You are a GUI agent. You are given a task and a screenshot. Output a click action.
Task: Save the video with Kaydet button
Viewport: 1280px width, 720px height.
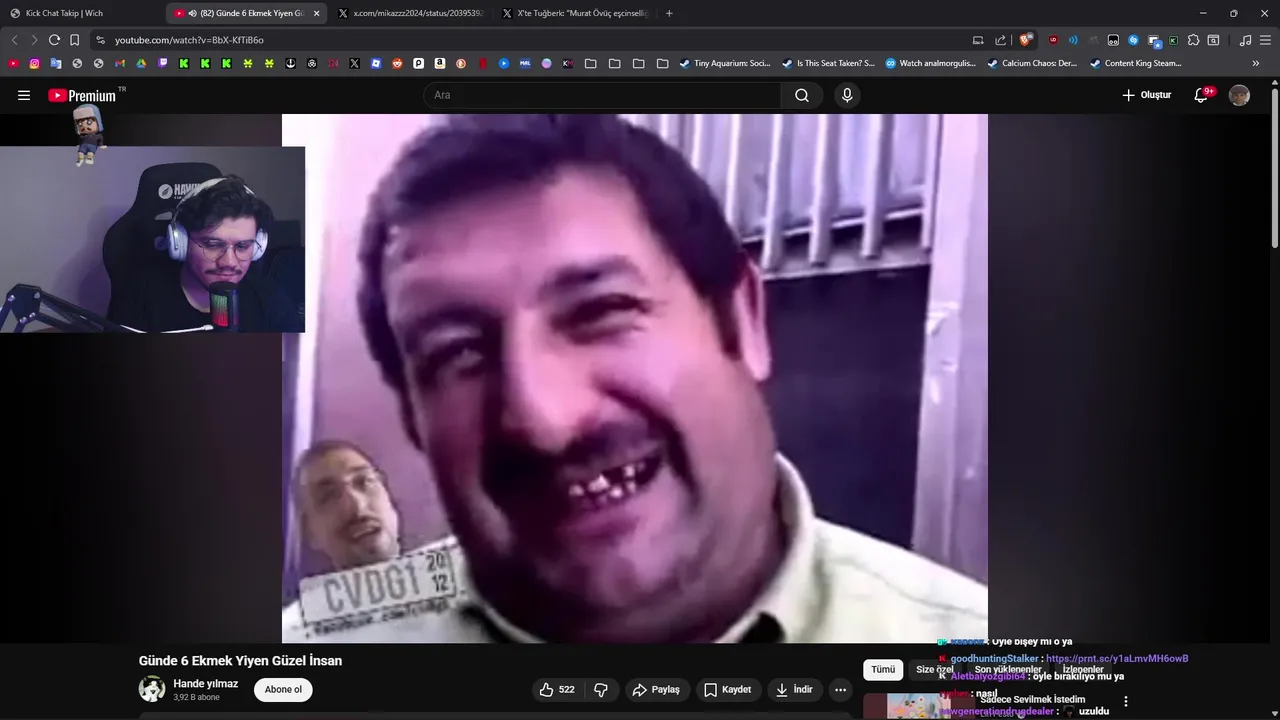pos(727,689)
